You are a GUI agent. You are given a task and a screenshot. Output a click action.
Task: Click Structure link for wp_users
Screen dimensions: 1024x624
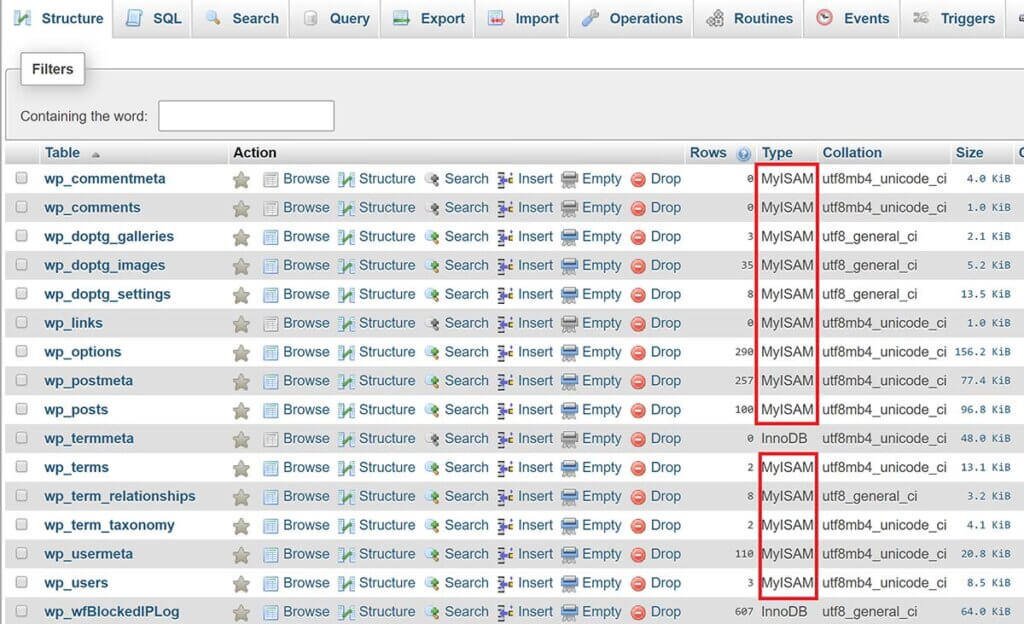click(387, 583)
